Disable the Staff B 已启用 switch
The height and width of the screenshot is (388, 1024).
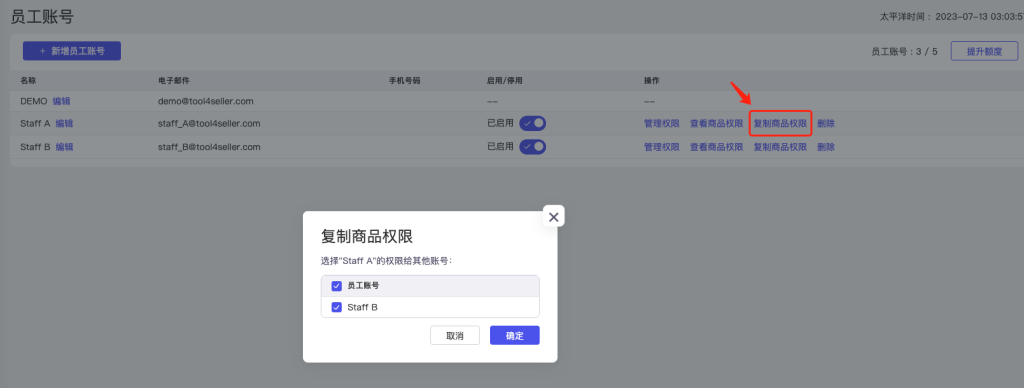coord(532,147)
